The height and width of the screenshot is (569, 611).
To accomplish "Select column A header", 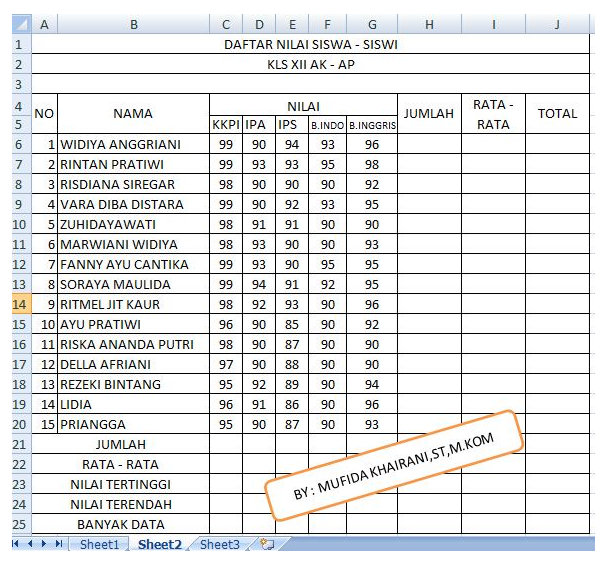I will coord(44,24).
